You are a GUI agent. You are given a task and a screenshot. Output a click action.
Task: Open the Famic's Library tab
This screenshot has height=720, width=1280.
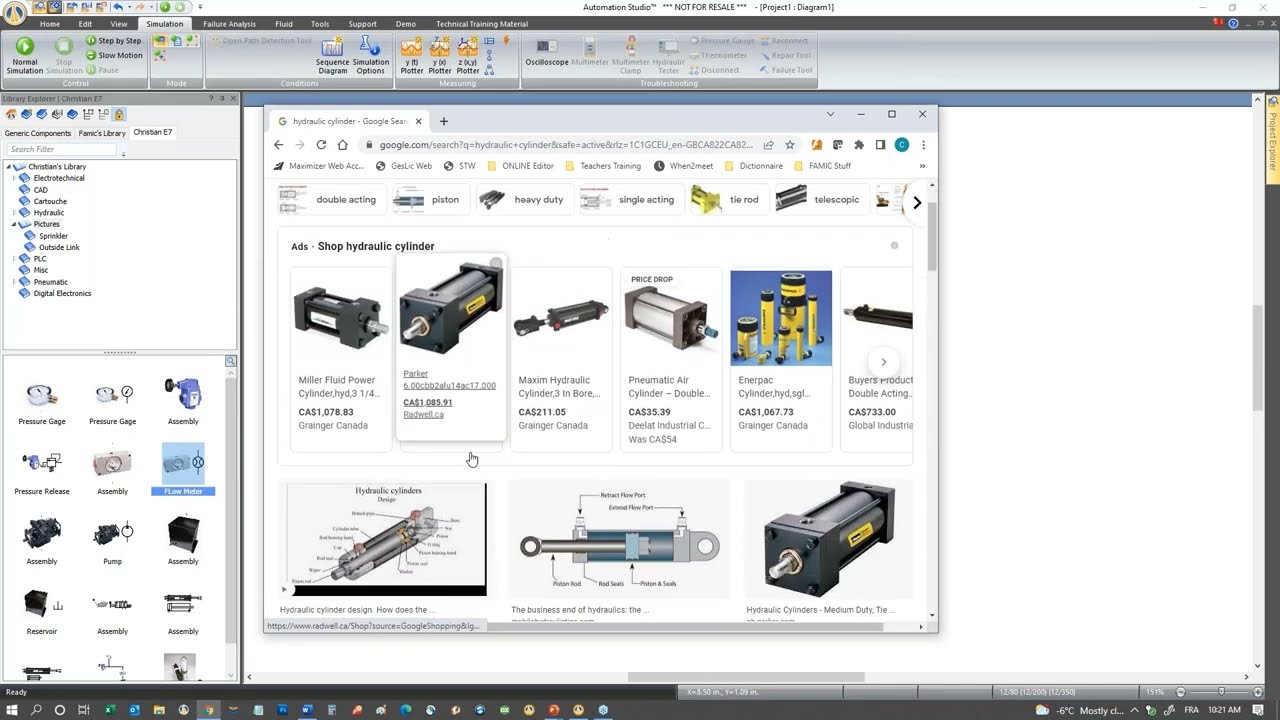tap(102, 133)
